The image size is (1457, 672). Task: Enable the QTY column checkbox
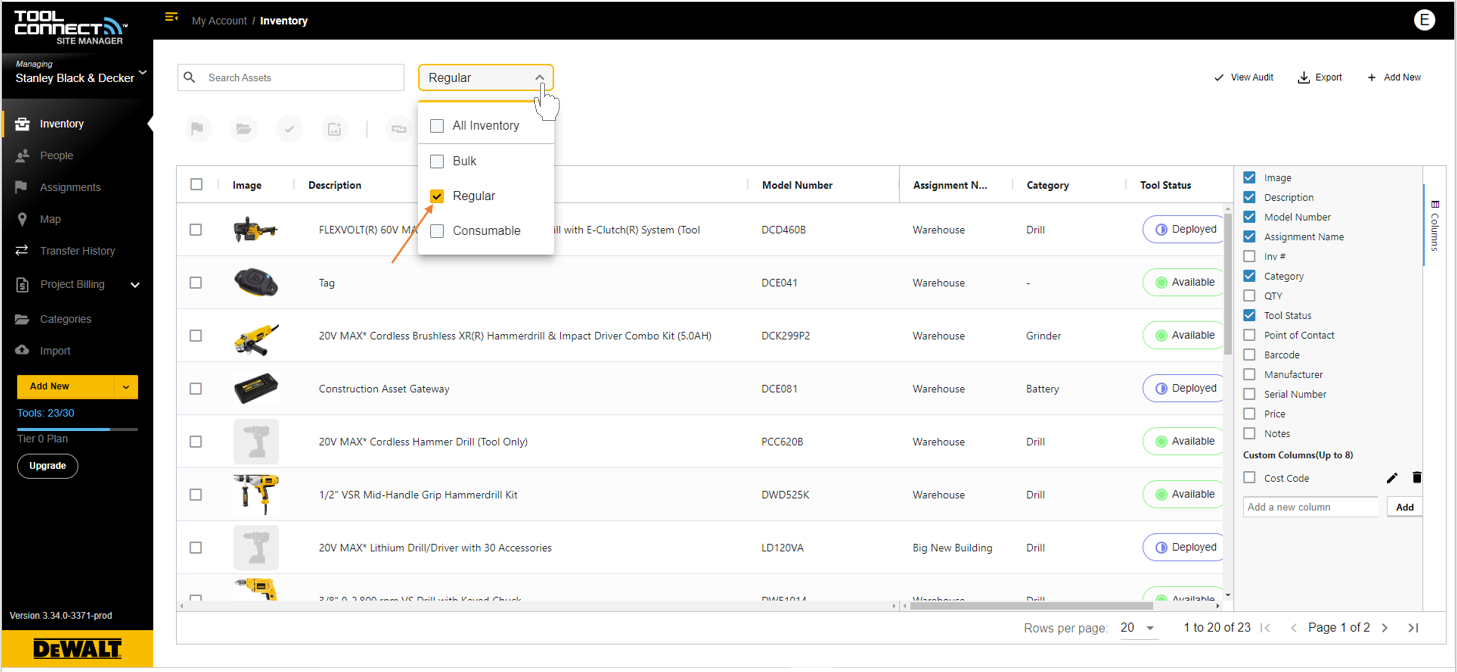point(1249,296)
